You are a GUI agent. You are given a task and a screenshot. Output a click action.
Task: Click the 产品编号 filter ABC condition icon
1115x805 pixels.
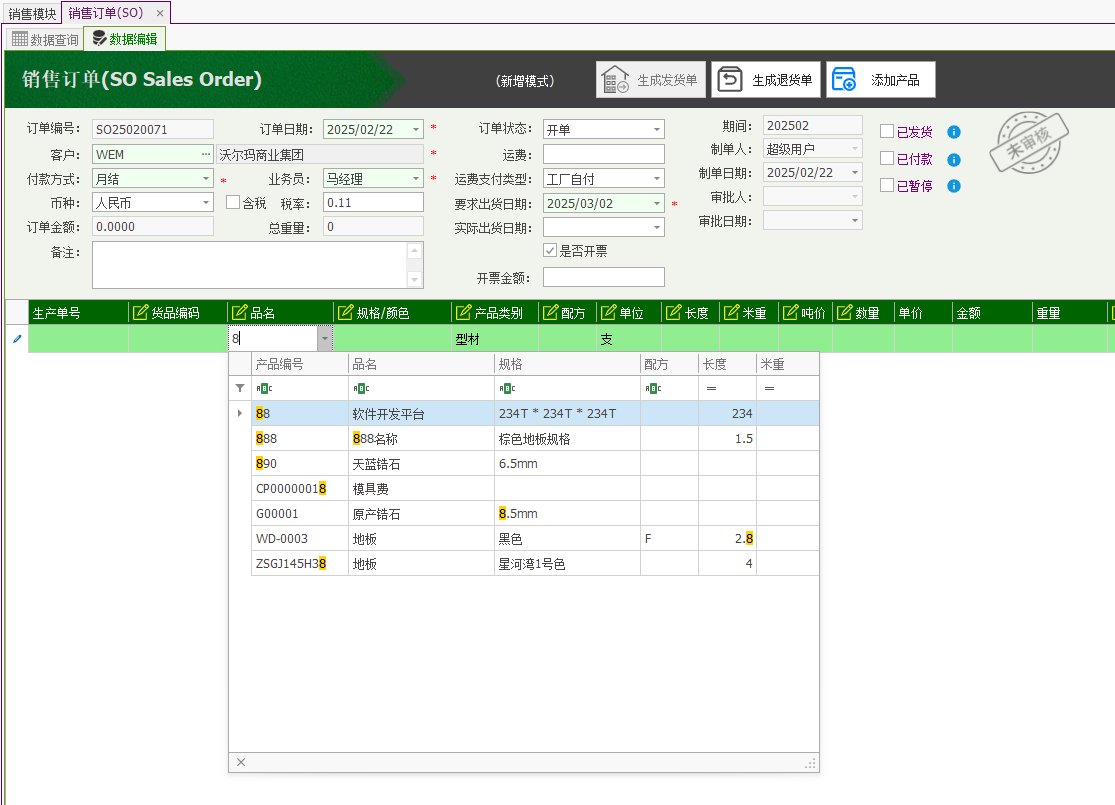pos(265,388)
